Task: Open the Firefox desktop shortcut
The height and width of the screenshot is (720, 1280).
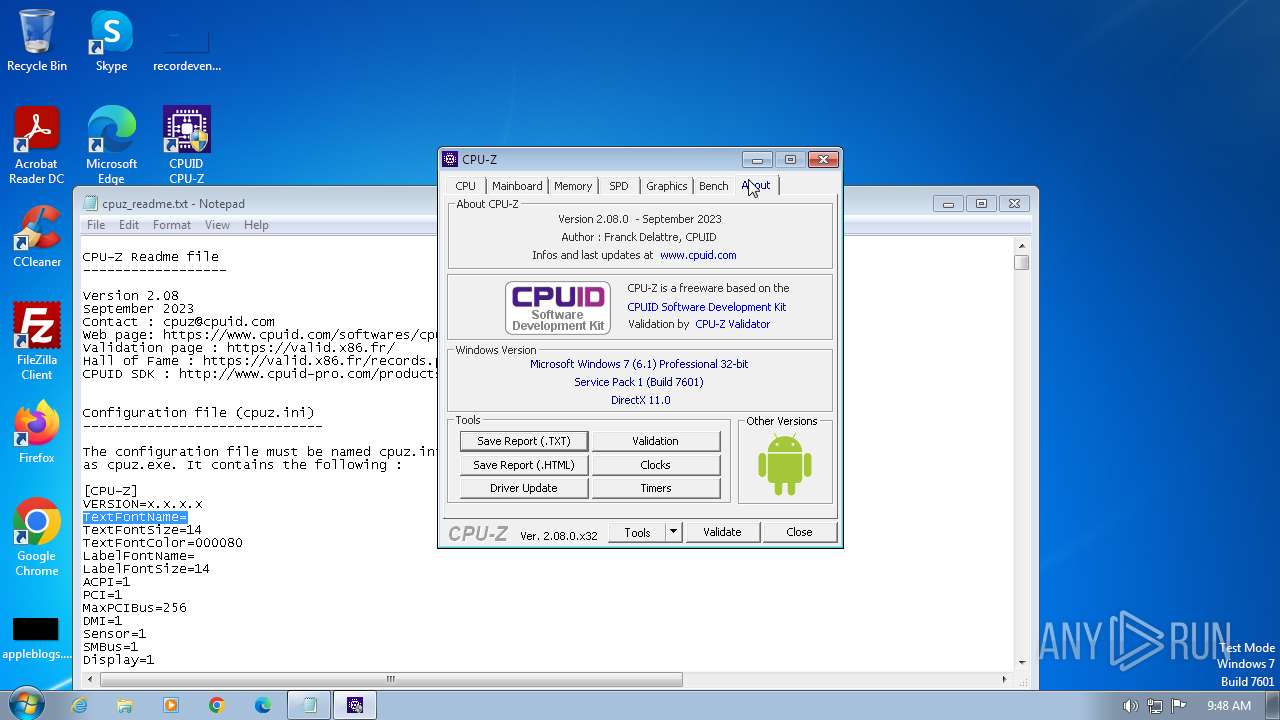Action: click(37, 432)
